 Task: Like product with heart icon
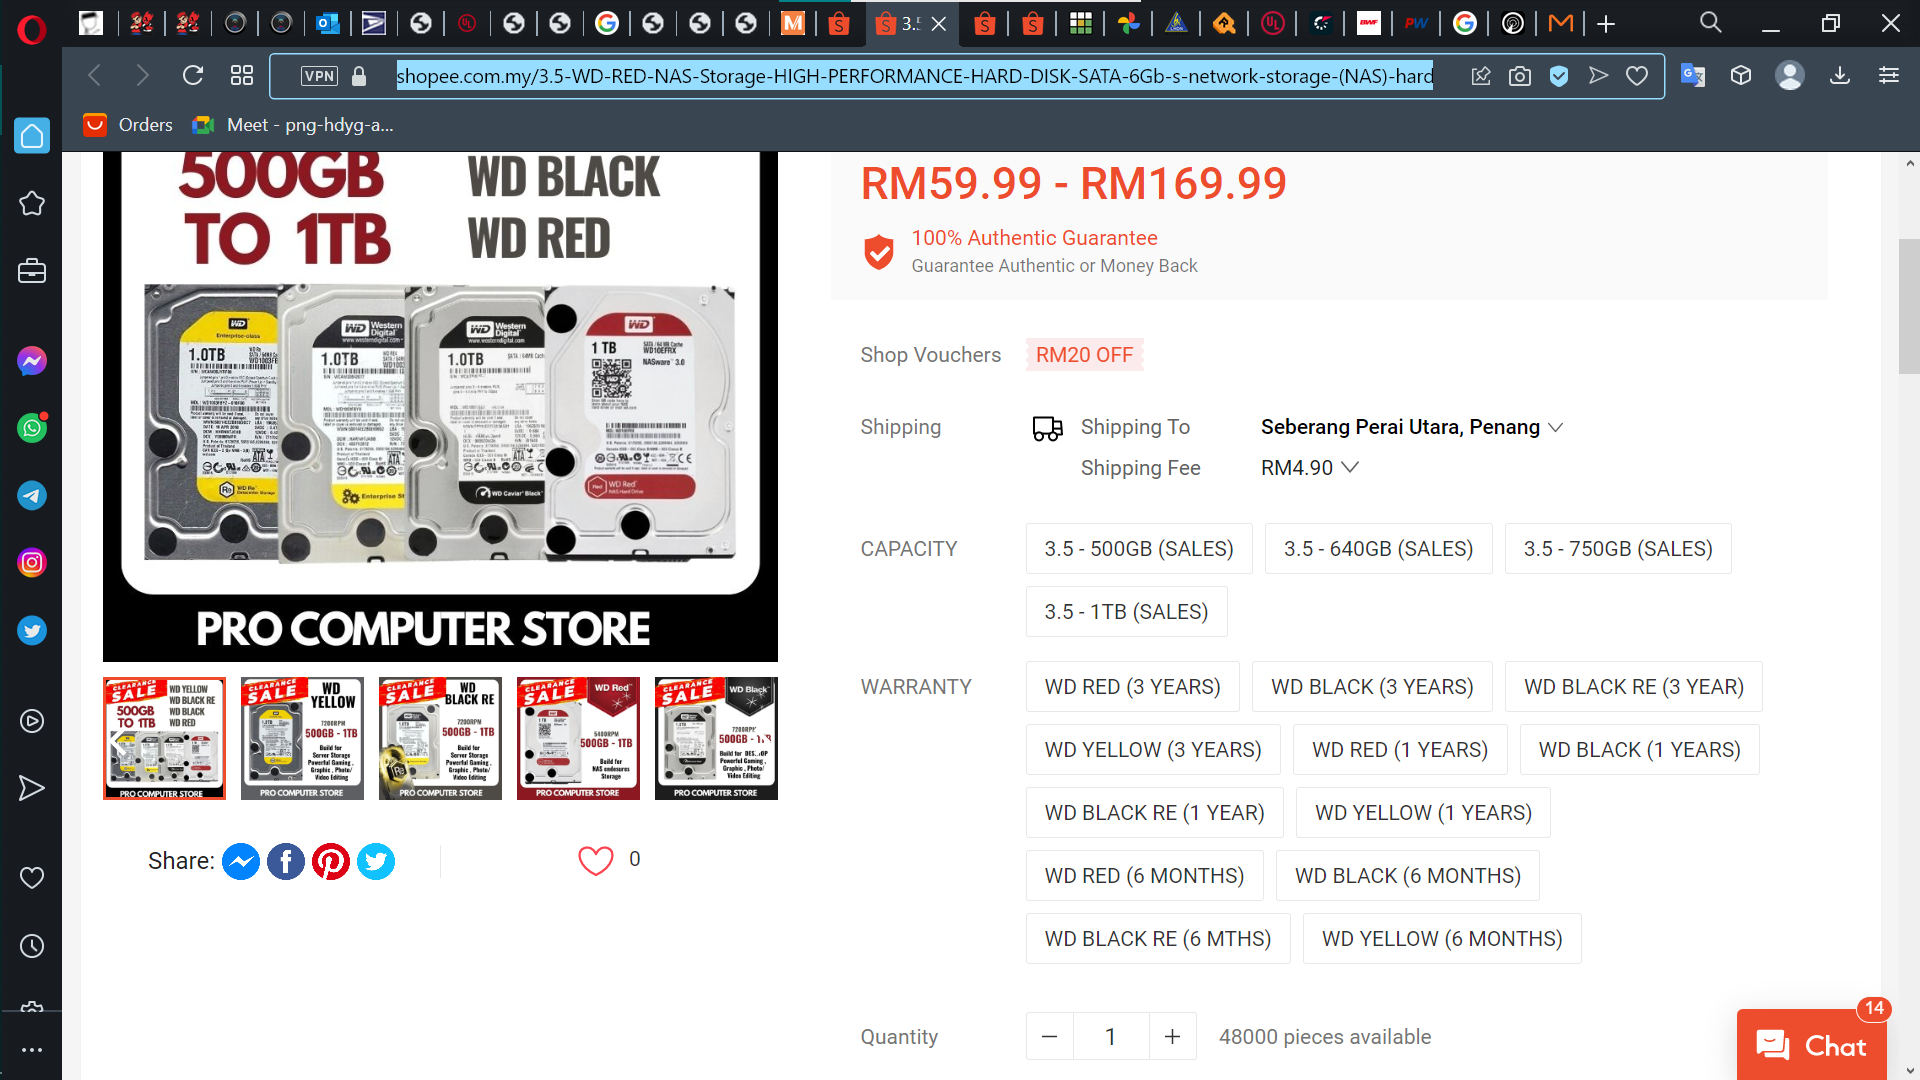[x=596, y=860]
